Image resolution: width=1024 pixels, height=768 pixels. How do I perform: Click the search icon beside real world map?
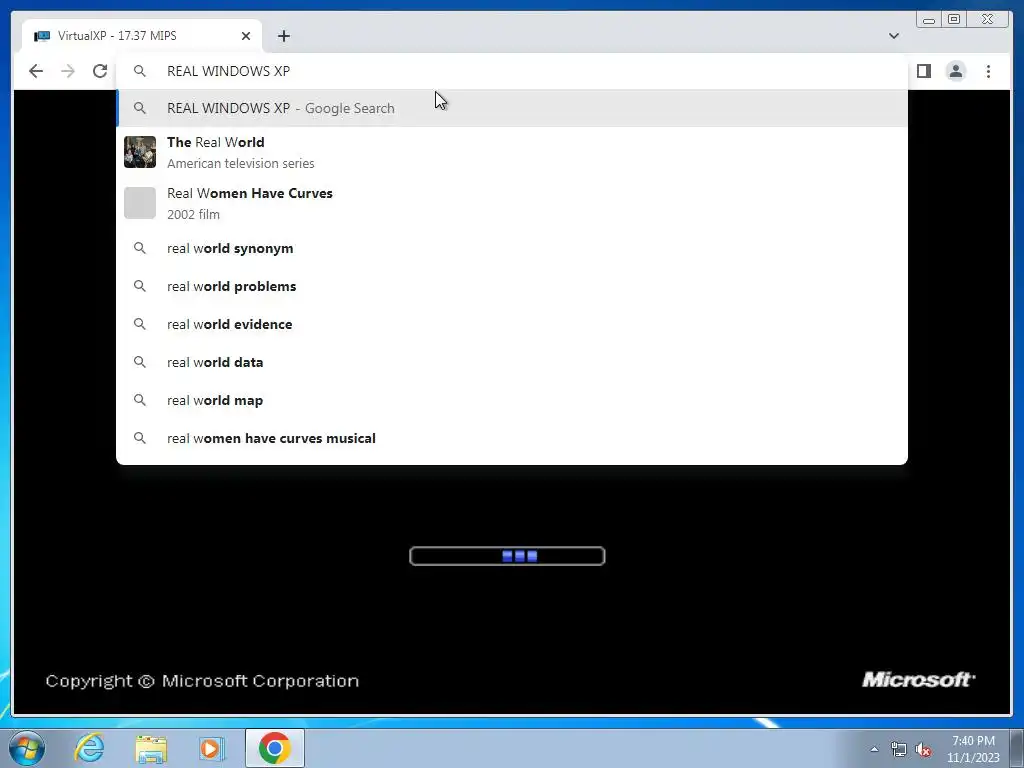(x=140, y=400)
